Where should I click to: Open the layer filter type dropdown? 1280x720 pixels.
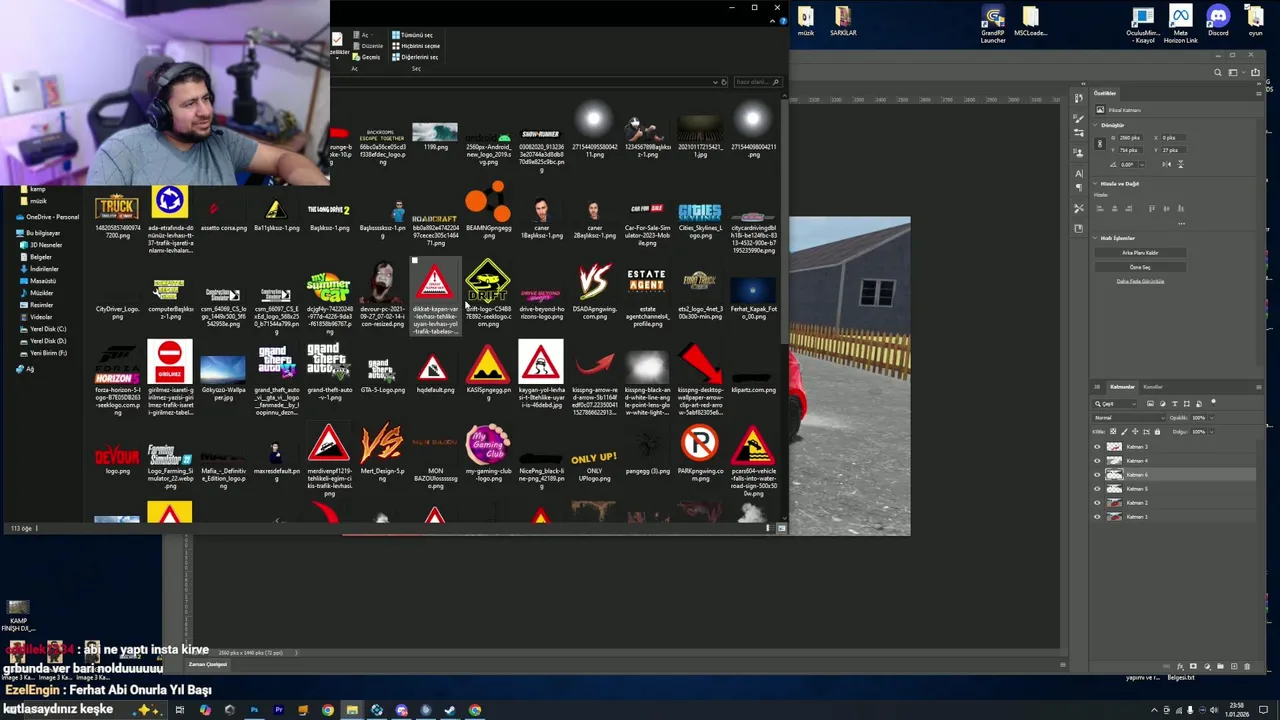click(1115, 404)
